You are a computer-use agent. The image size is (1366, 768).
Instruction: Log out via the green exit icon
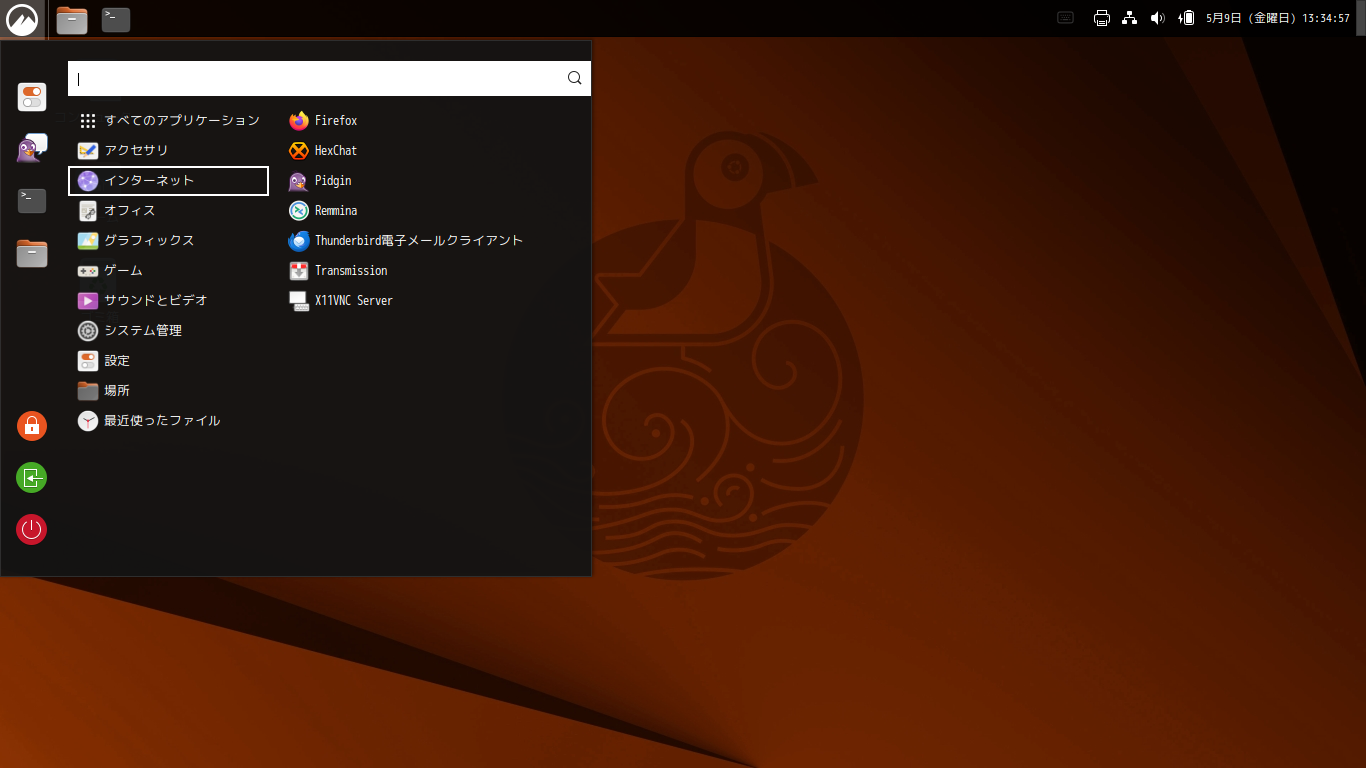31,478
